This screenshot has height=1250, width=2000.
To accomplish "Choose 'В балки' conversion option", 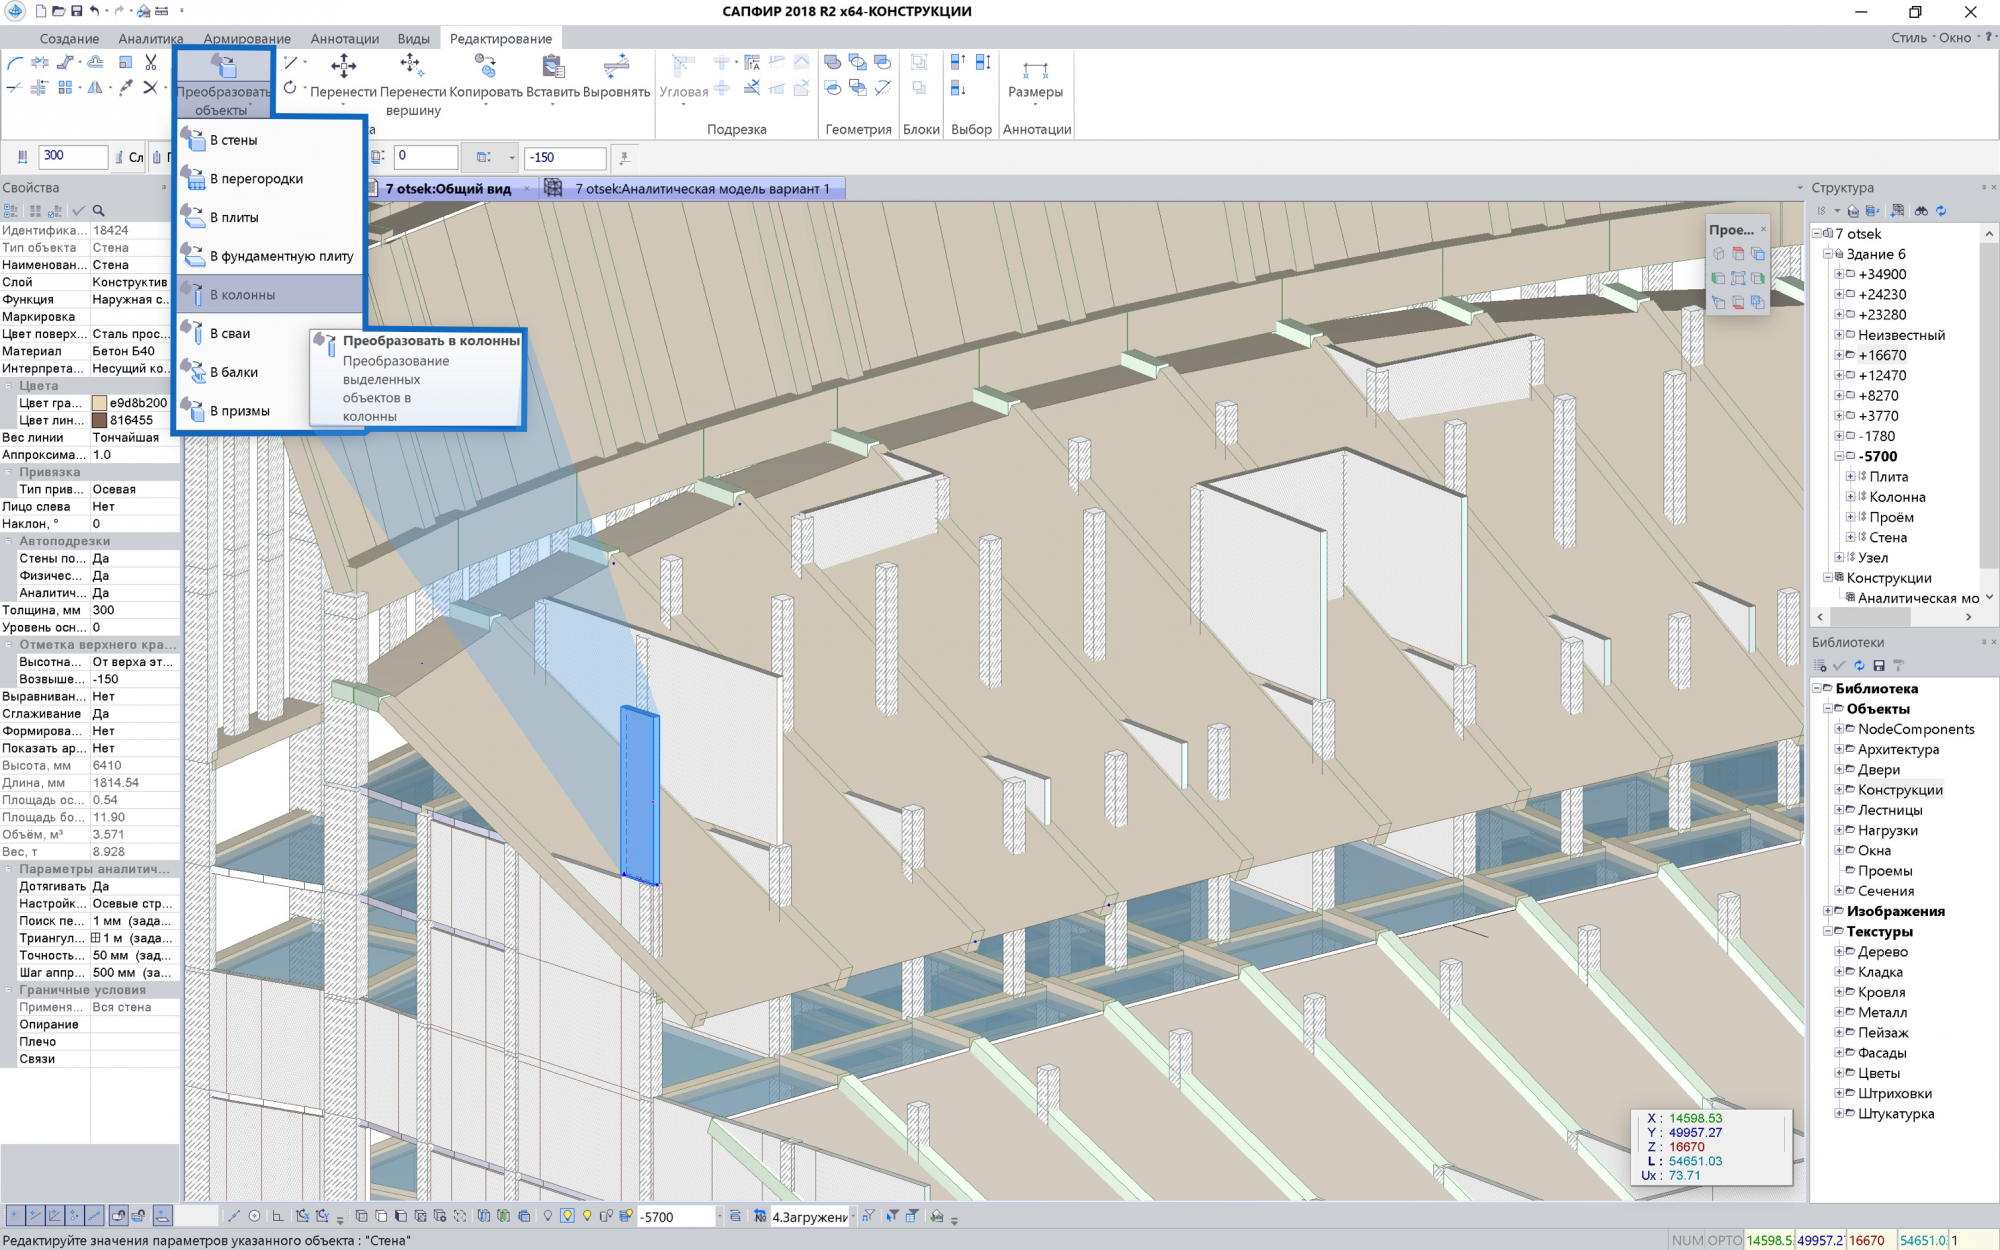I will click(233, 372).
